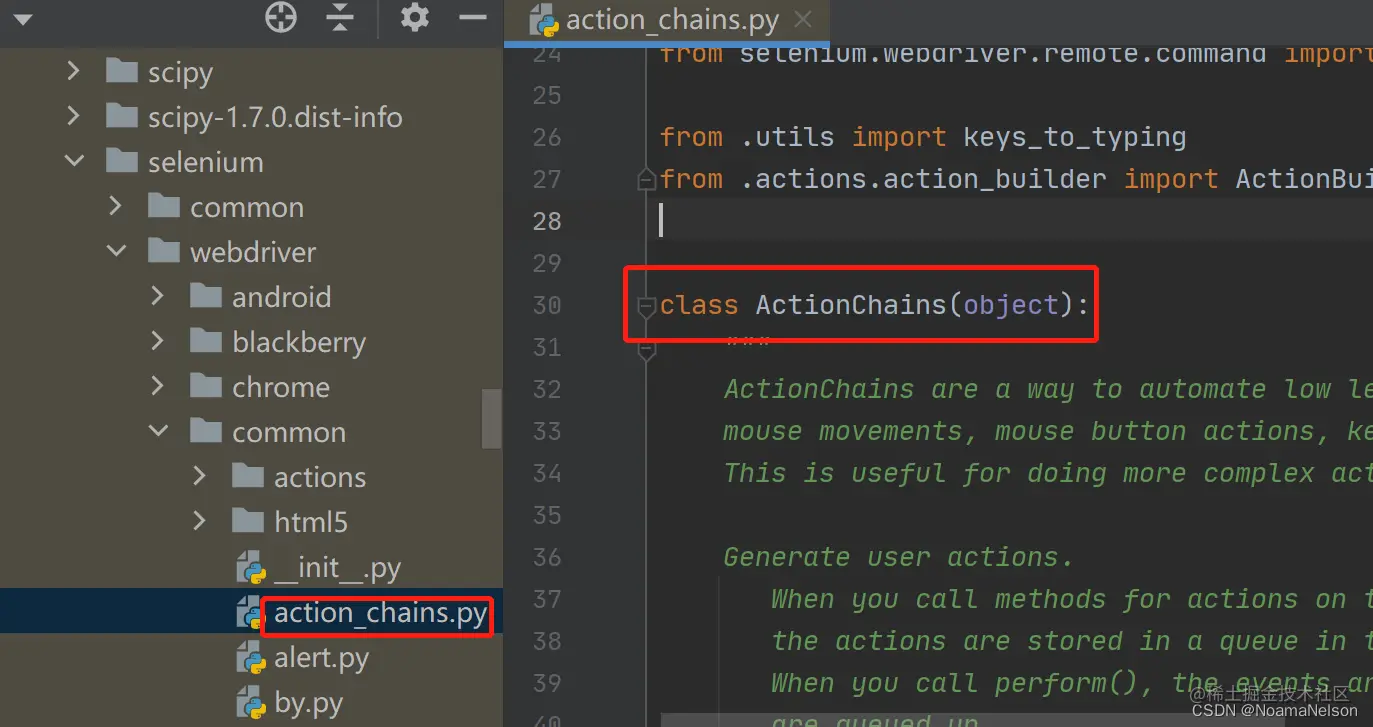Select the blackberry tree item
This screenshot has height=727, width=1373.
point(299,342)
